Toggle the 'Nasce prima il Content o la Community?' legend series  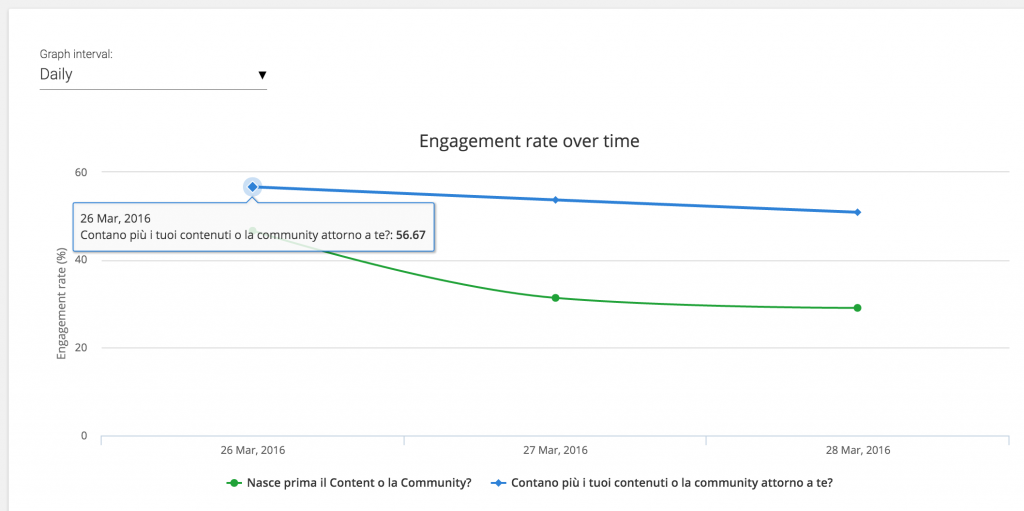[349, 484]
